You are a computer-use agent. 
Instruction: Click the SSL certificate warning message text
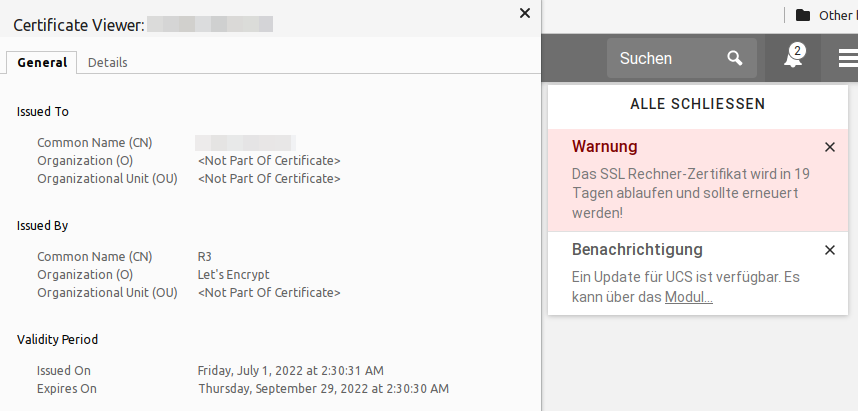[x=690, y=193]
